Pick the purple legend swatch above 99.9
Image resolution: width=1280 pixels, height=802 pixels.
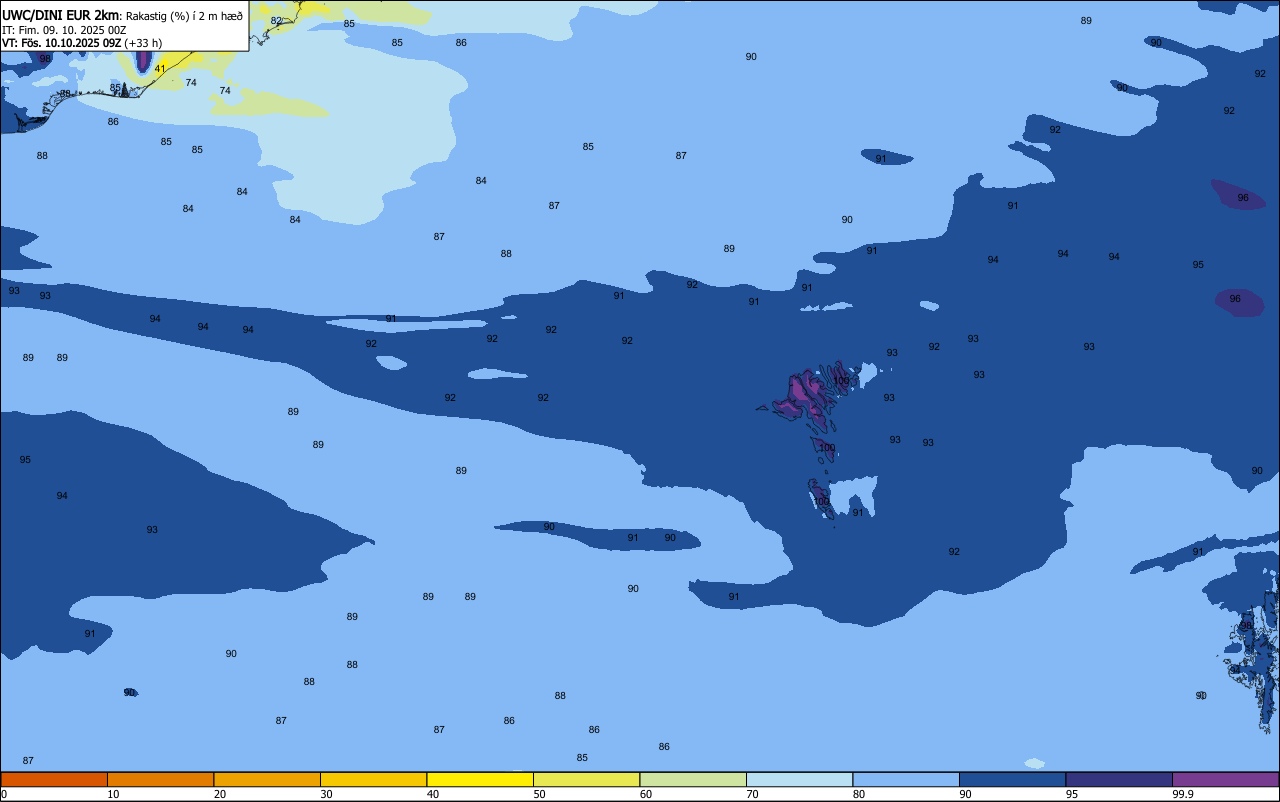pos(1225,779)
